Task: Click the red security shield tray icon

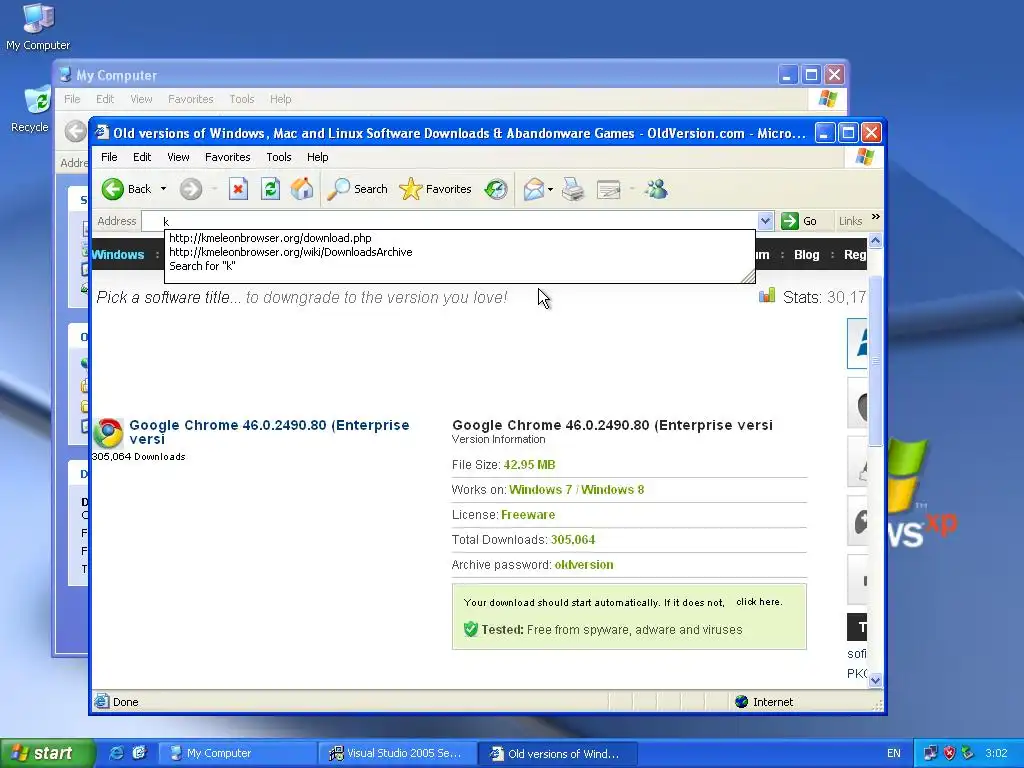Action: (950, 754)
